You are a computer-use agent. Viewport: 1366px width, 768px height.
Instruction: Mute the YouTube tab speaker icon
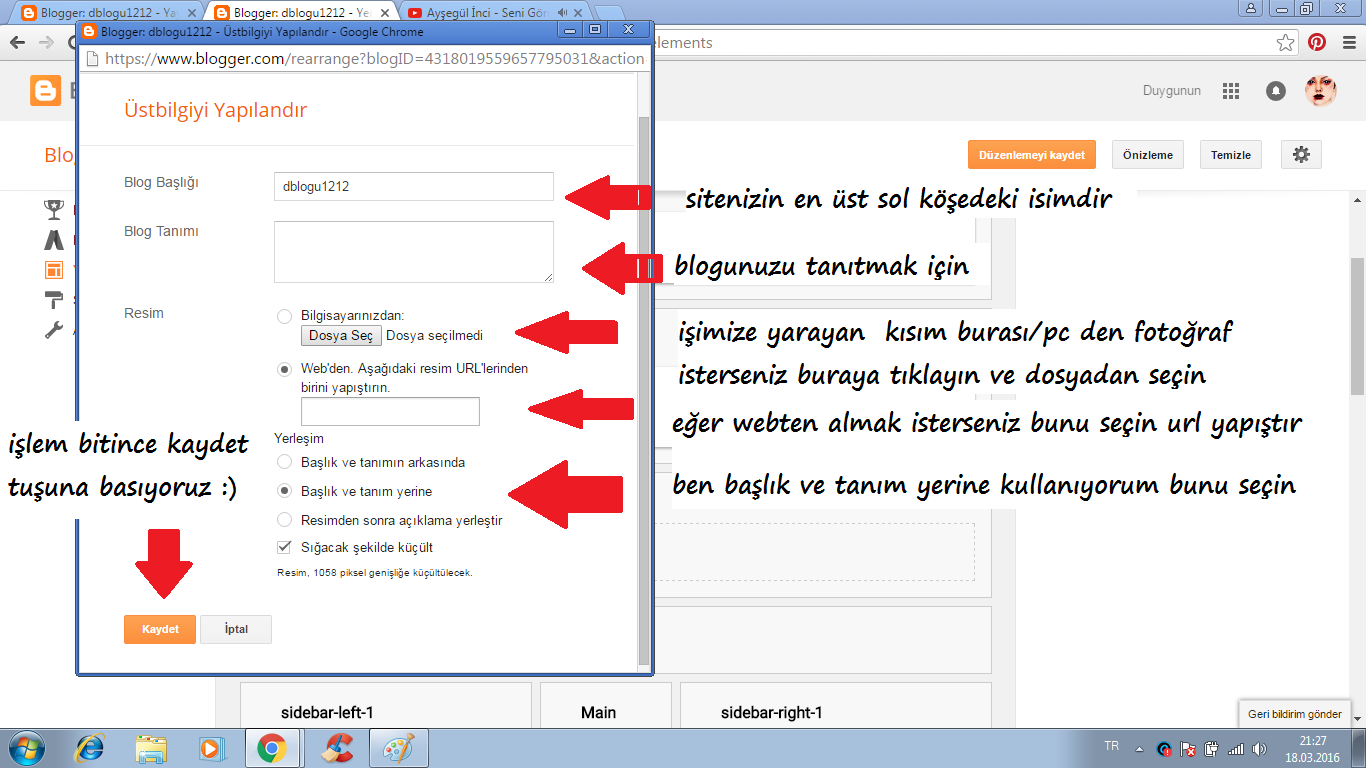pos(563,13)
